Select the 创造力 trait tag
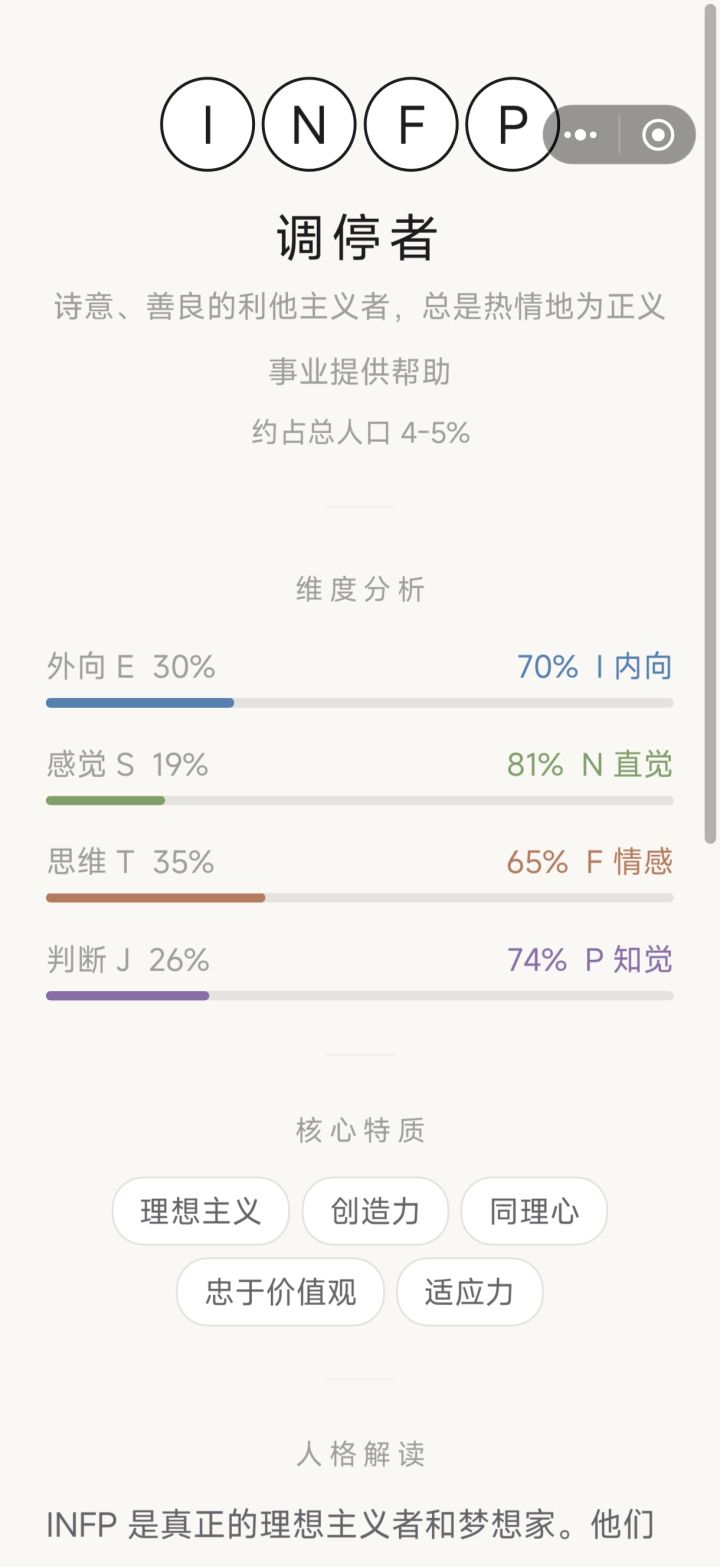The height and width of the screenshot is (1567, 720). click(x=375, y=1211)
